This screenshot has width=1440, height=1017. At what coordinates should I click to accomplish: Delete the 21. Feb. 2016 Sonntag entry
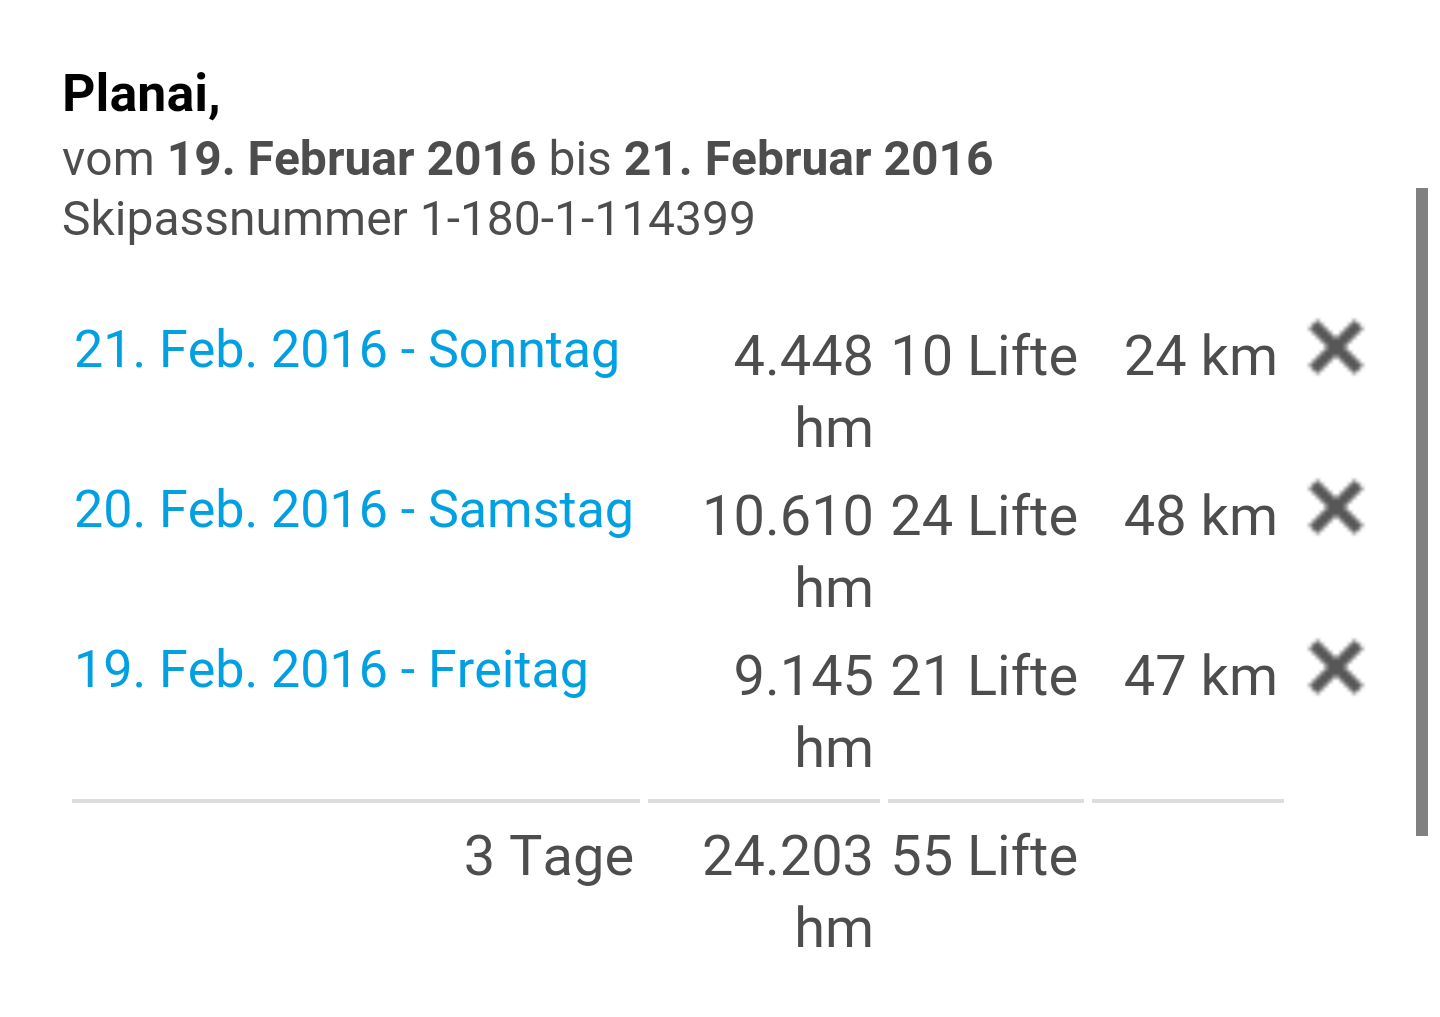click(x=1336, y=349)
